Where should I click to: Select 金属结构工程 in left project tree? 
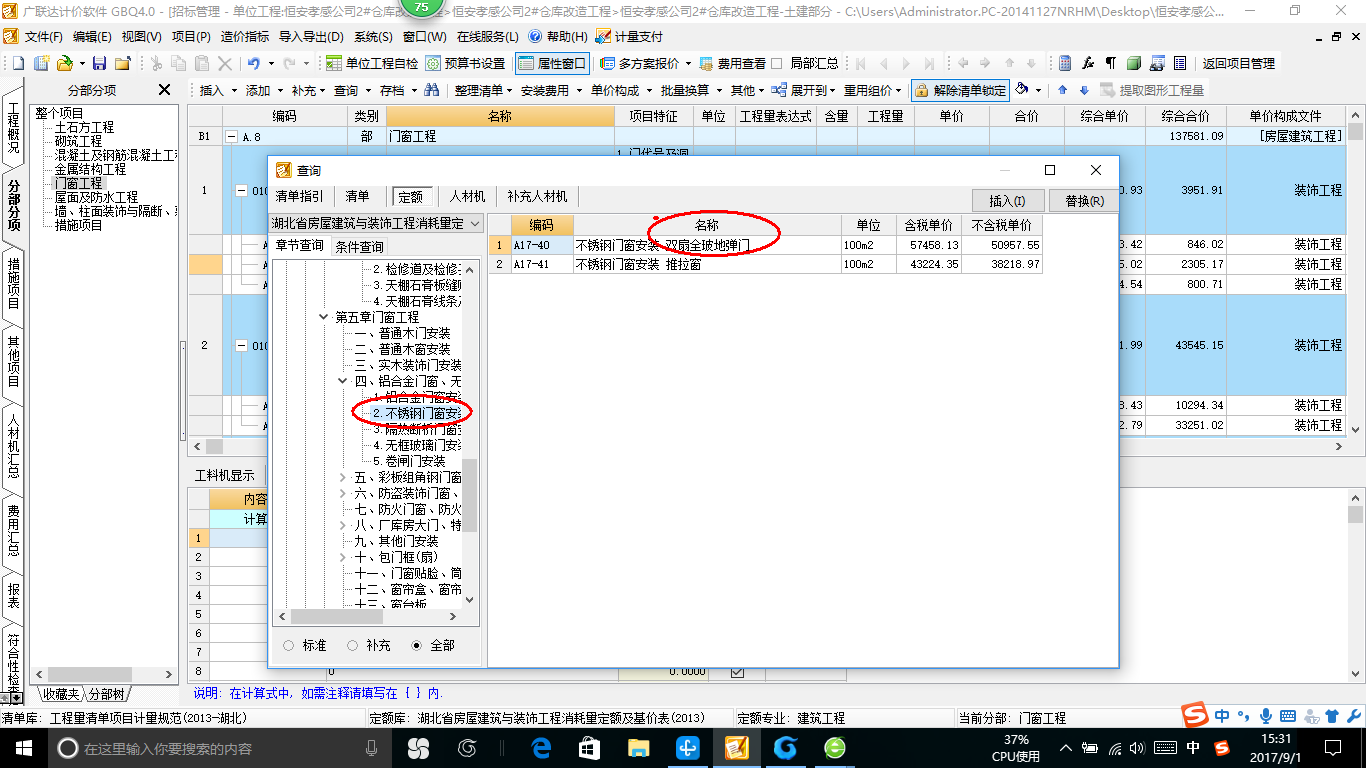(x=90, y=169)
